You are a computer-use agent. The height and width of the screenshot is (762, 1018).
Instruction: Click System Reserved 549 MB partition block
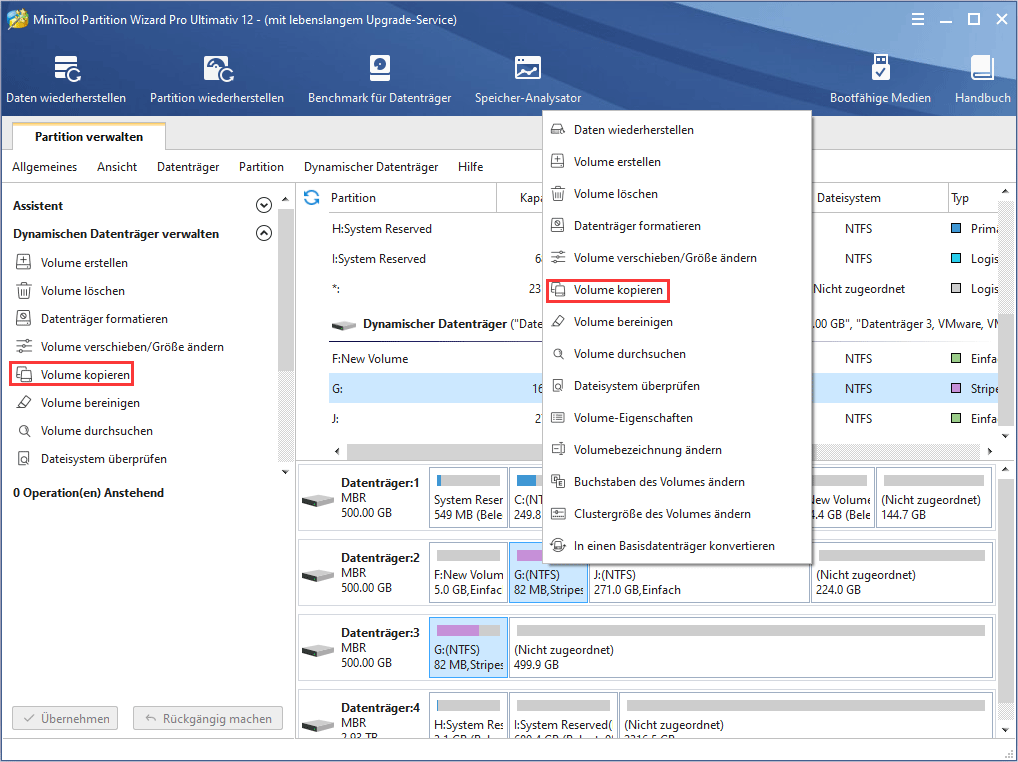468,498
